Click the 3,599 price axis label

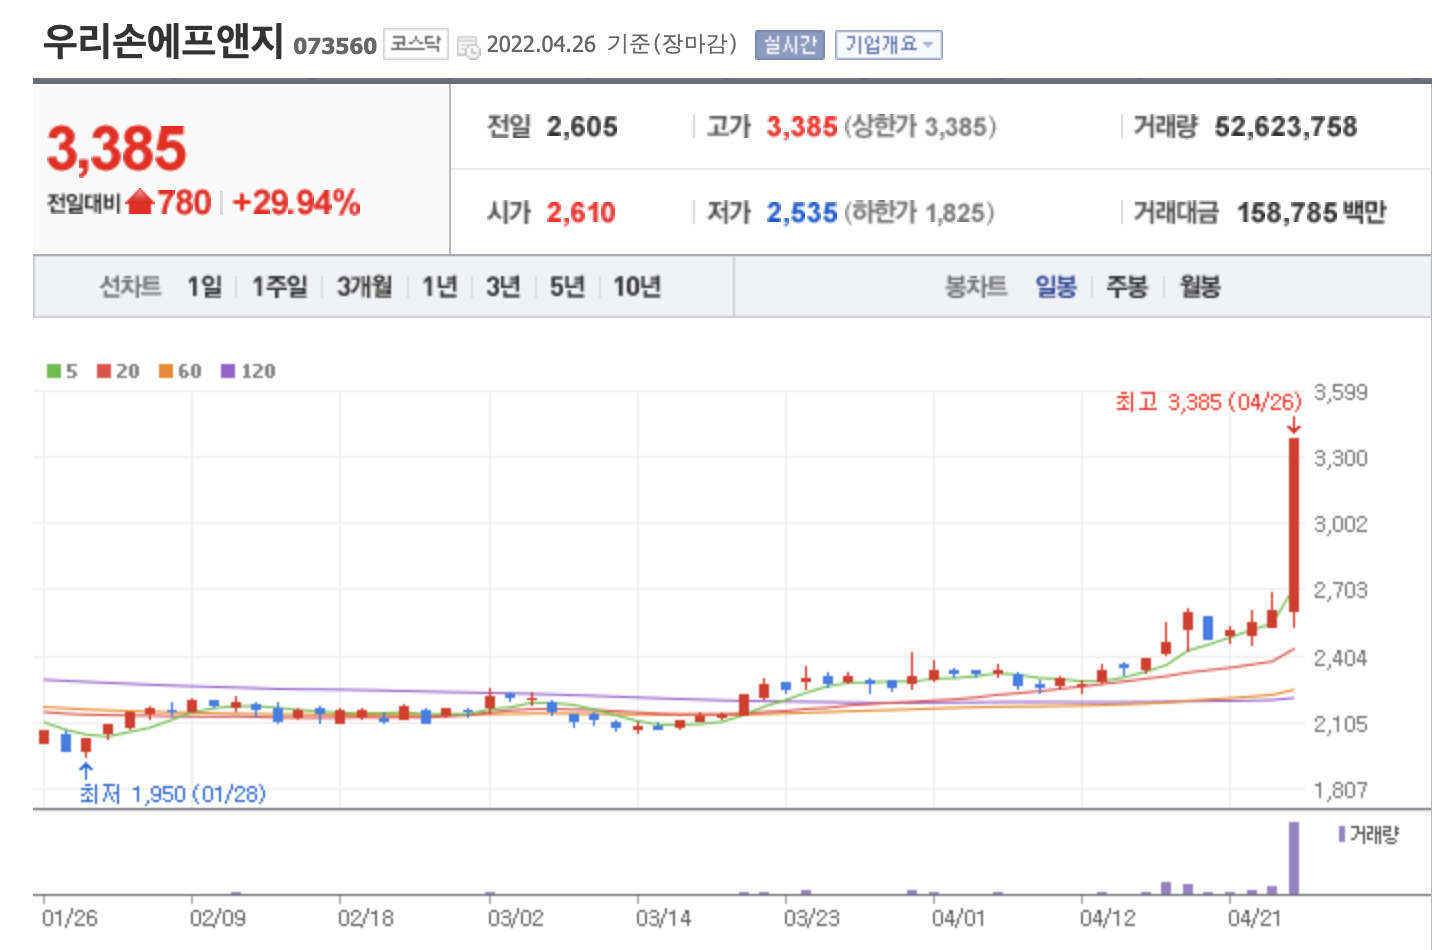point(1340,392)
